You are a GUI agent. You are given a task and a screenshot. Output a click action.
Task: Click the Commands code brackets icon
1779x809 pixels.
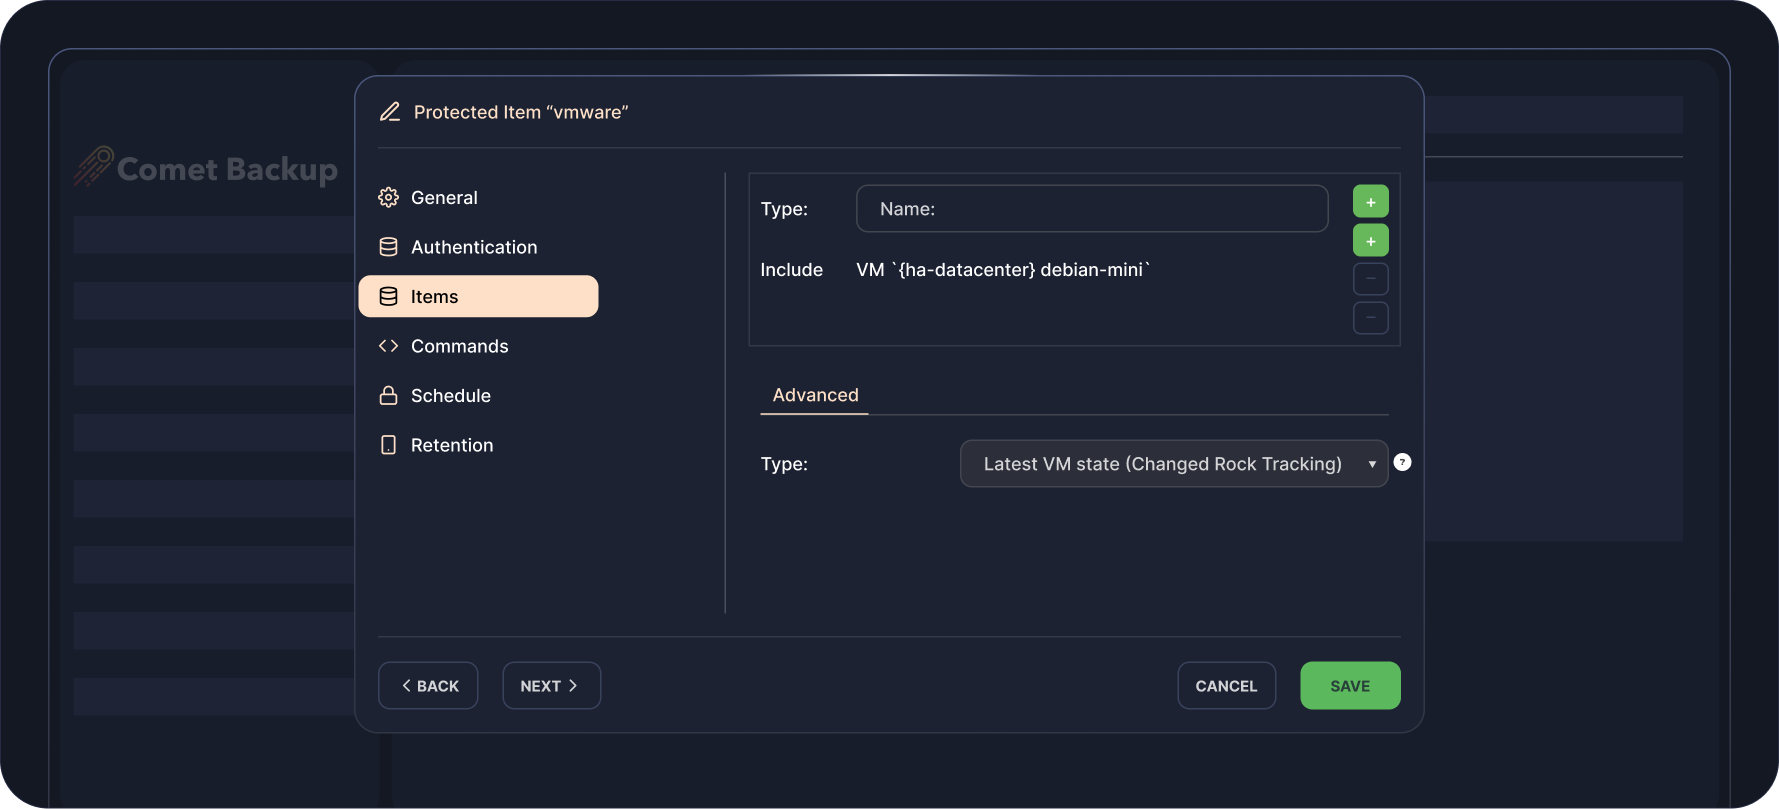[x=388, y=346]
